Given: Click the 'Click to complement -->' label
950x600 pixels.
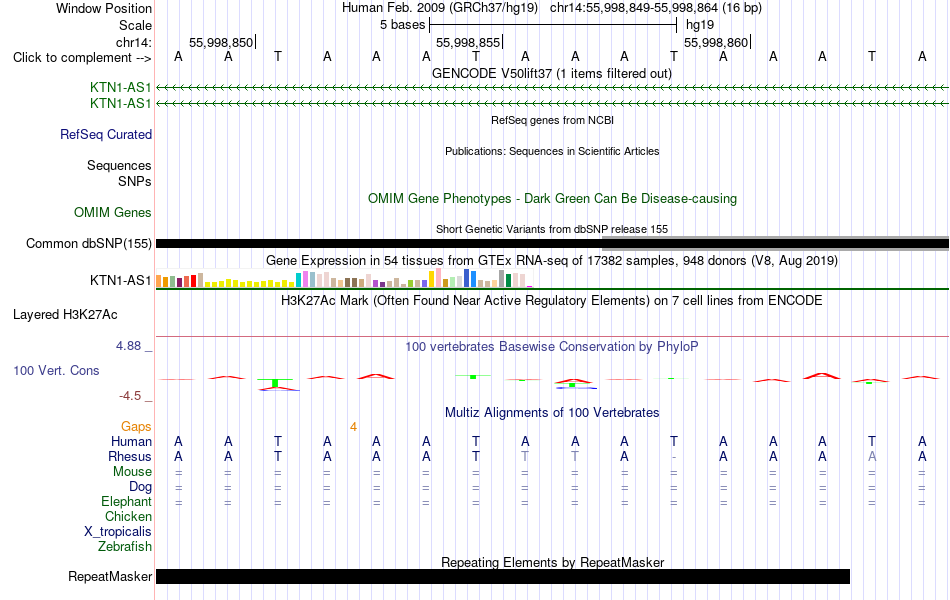Looking at the screenshot, I should [x=82, y=58].
